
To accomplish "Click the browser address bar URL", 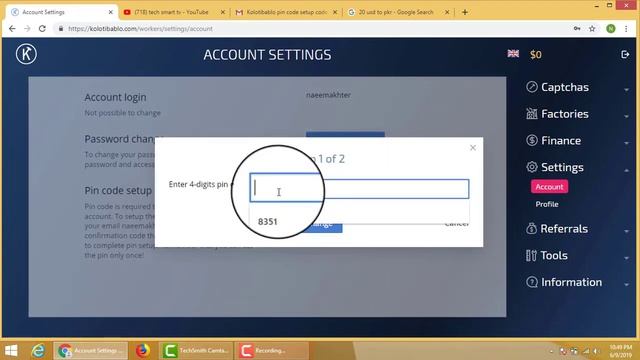I will pos(140,29).
